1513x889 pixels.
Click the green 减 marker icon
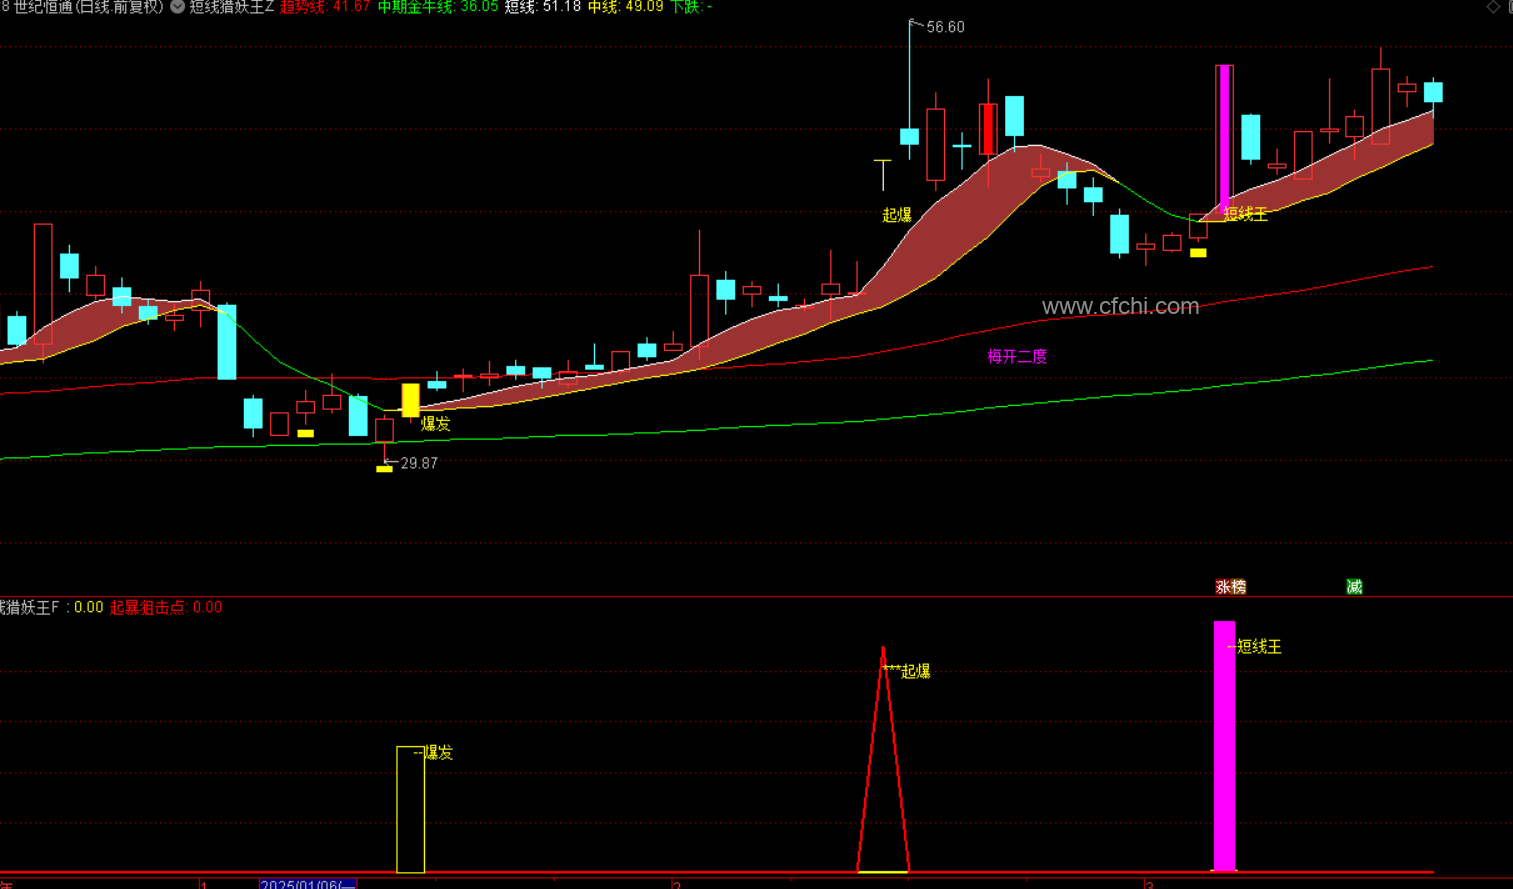[x=1354, y=587]
